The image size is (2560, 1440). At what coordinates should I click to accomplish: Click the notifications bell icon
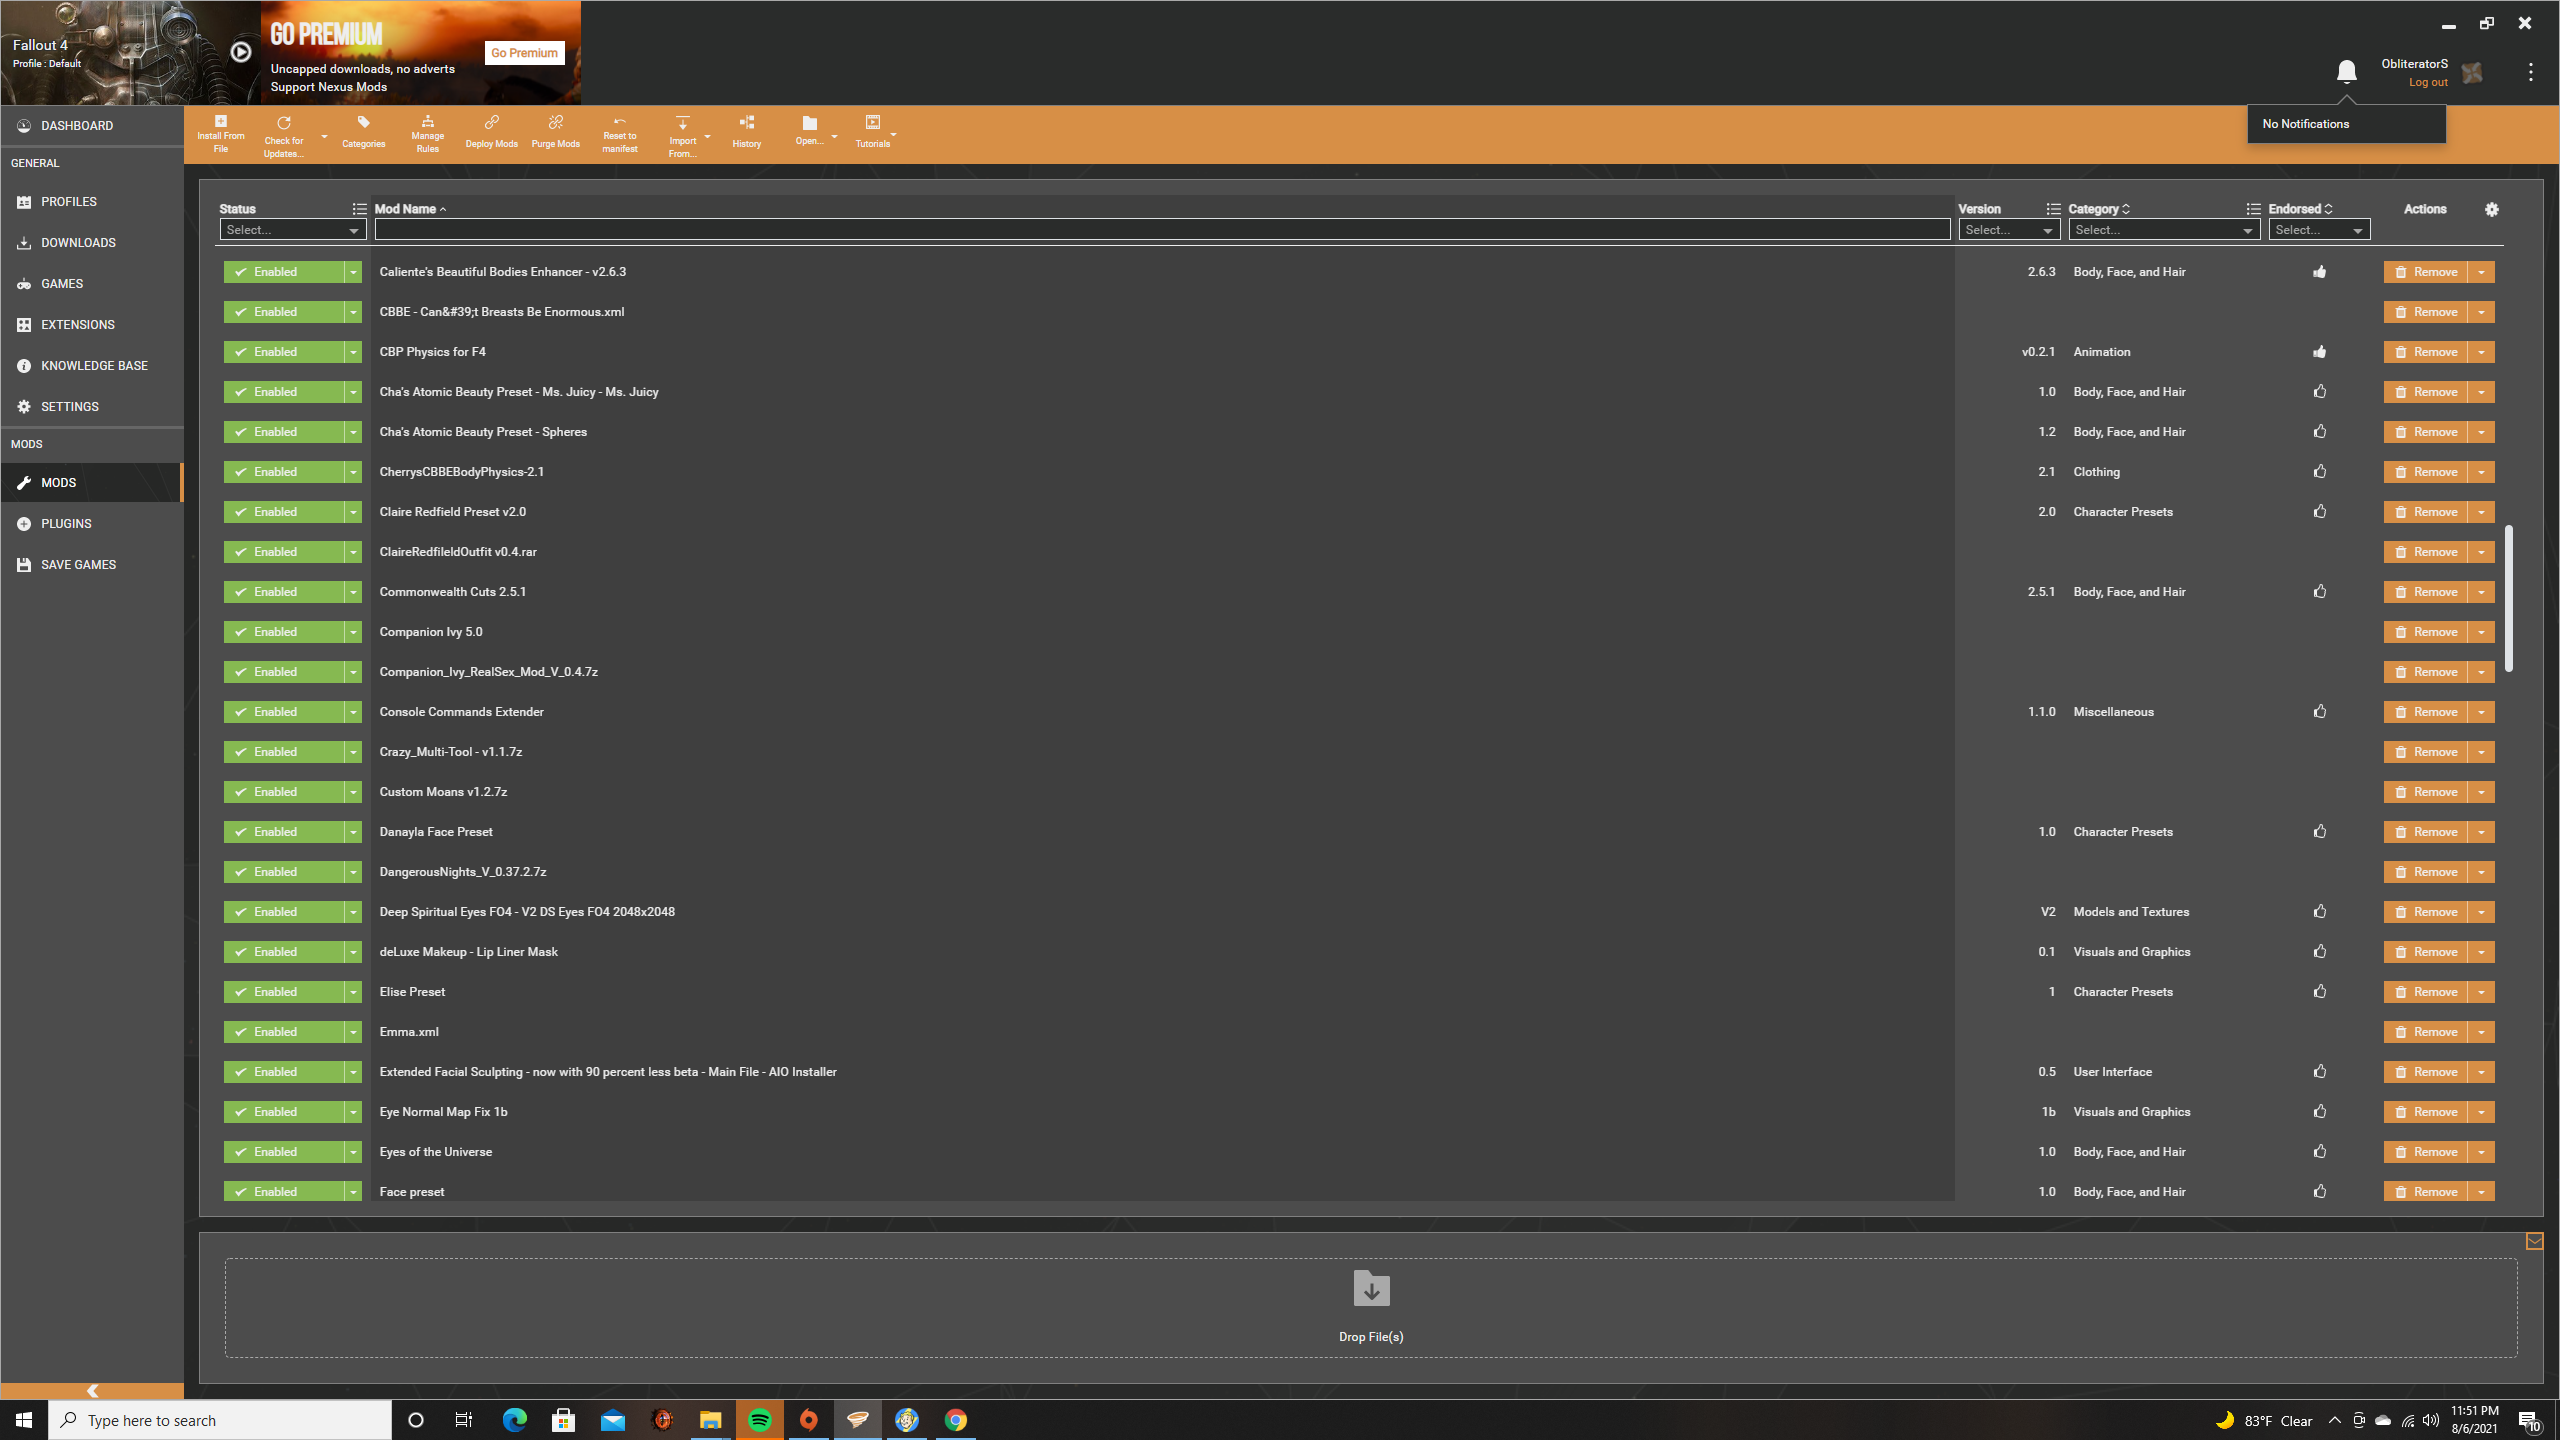tap(2346, 71)
